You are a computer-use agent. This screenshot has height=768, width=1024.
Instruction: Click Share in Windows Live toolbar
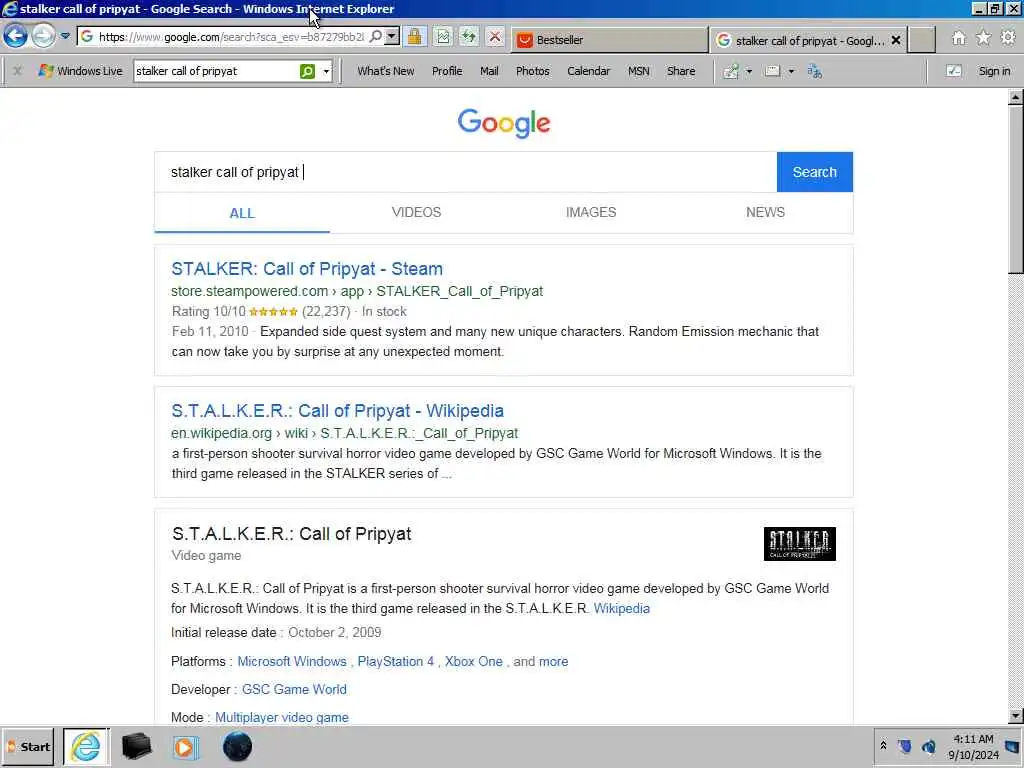pyautogui.click(x=680, y=71)
